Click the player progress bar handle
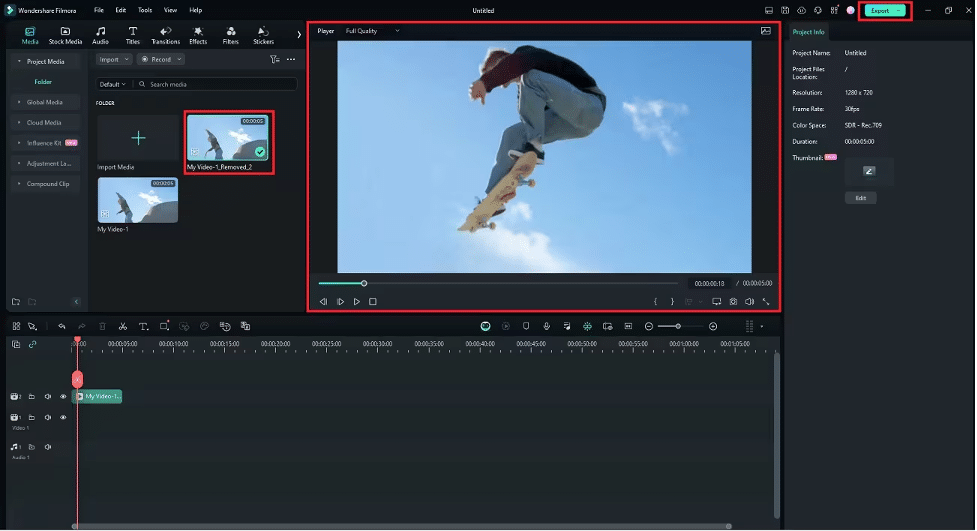 364,284
